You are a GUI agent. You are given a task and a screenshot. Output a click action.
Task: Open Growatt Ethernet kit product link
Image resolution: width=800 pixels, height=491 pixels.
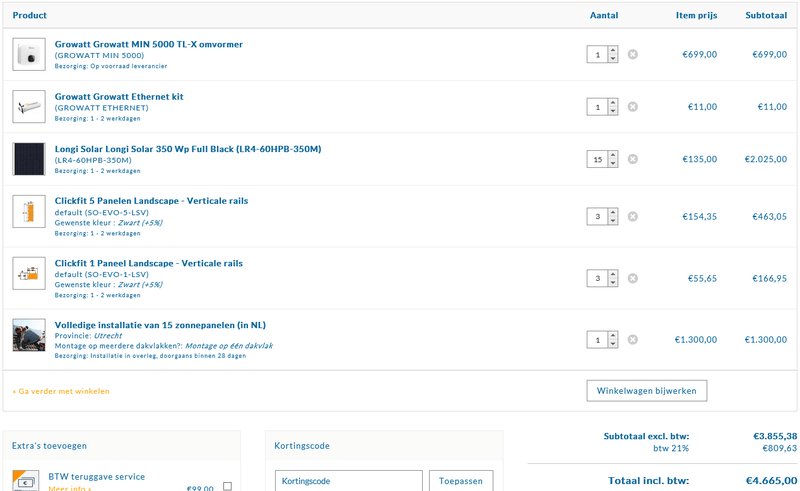tap(119, 96)
